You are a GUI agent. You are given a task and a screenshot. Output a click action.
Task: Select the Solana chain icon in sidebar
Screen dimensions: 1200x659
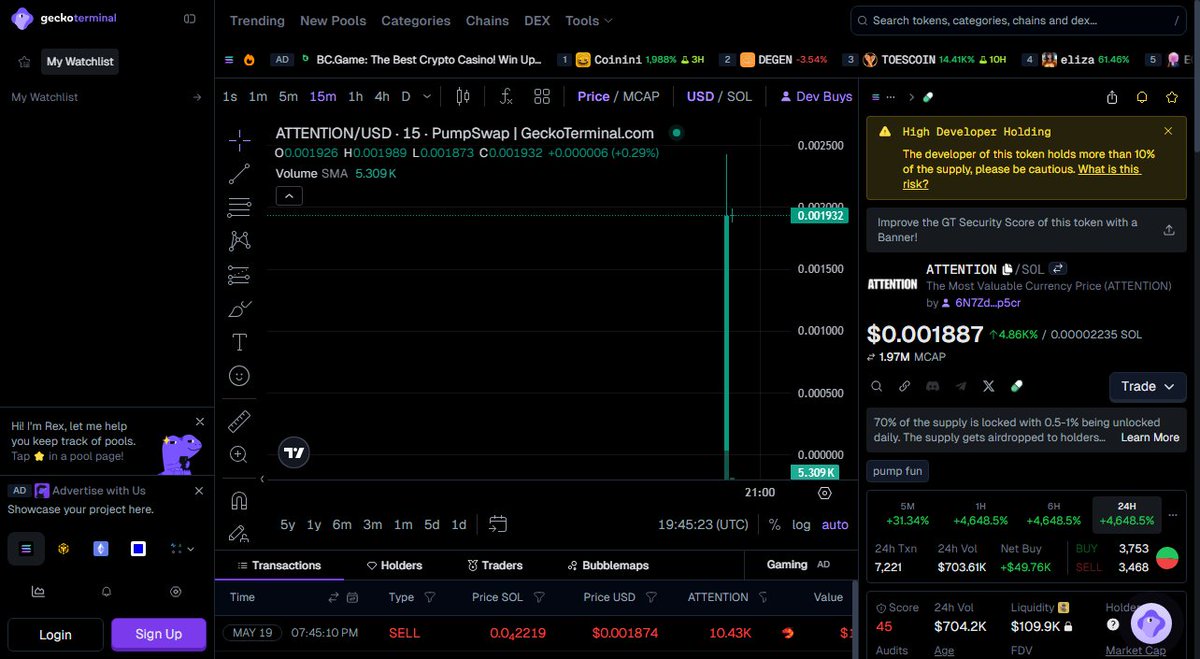[26, 548]
